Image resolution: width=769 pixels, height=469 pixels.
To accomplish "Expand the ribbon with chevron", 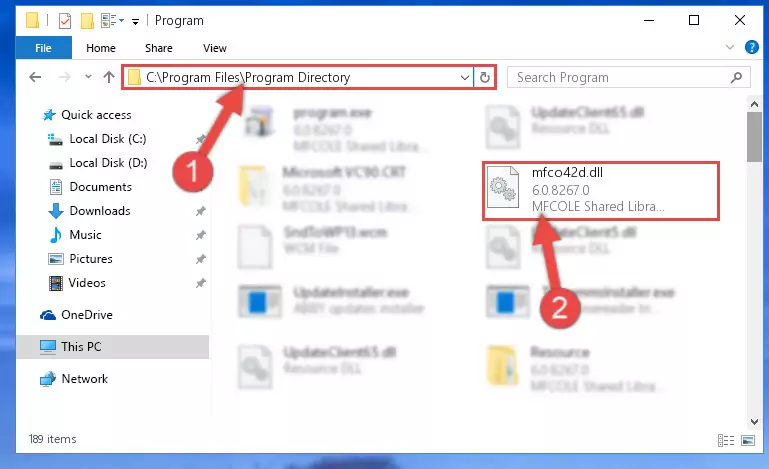I will coord(730,48).
